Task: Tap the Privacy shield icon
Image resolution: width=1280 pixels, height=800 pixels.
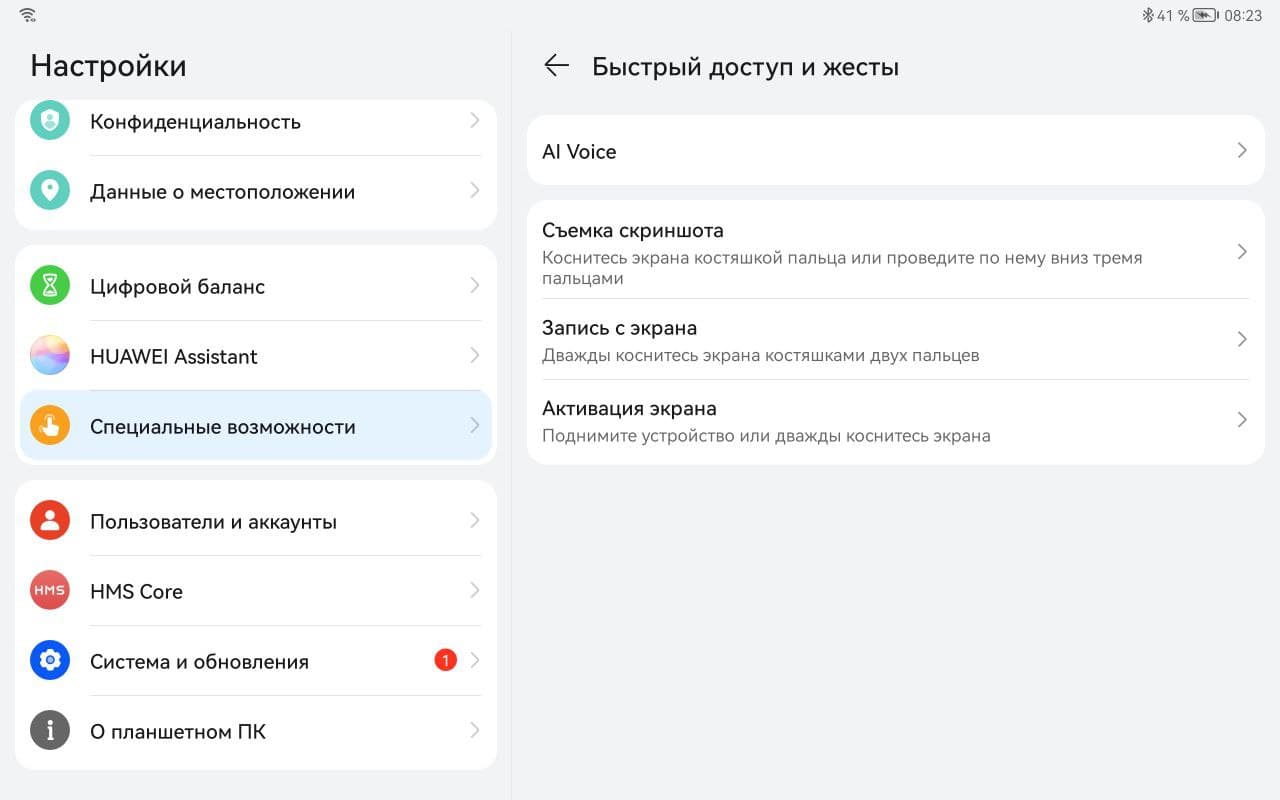Action: 50,121
